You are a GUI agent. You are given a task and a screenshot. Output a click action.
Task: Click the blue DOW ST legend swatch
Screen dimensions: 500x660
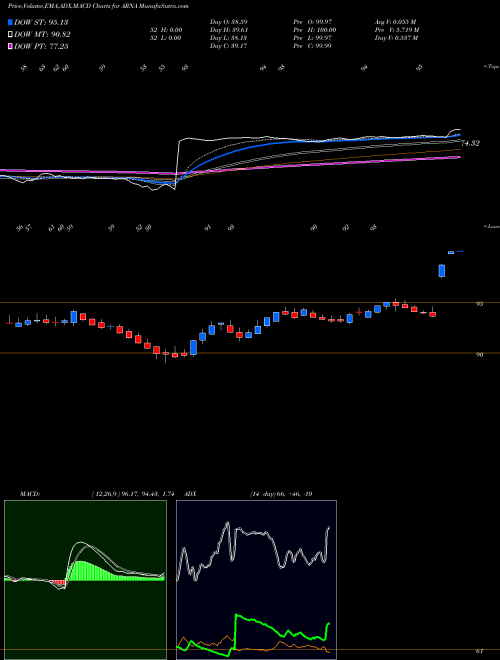10,22
